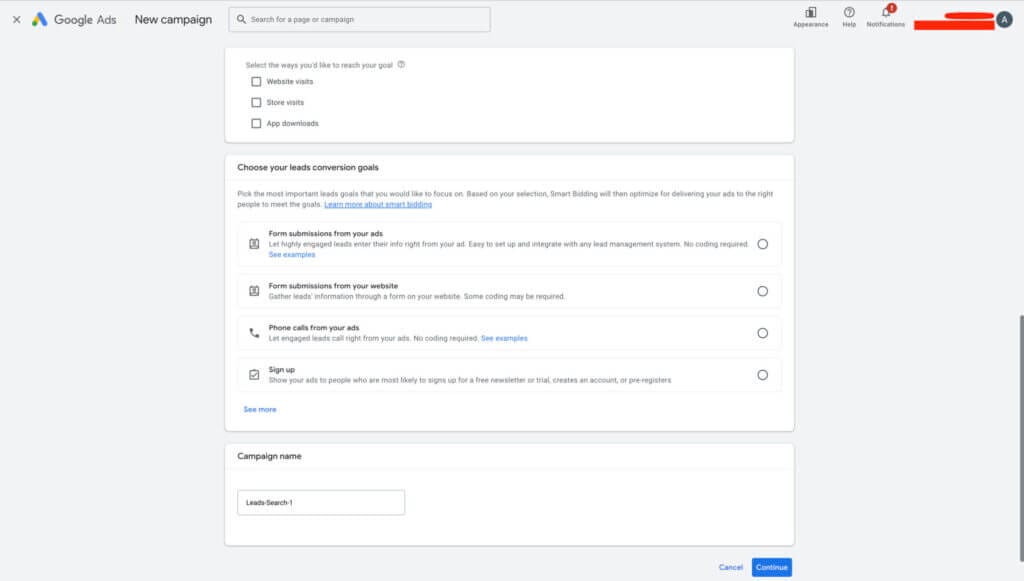Screen dimensions: 1024x581
Task: Select the Form submissions from your ads radio button
Action: tap(763, 243)
